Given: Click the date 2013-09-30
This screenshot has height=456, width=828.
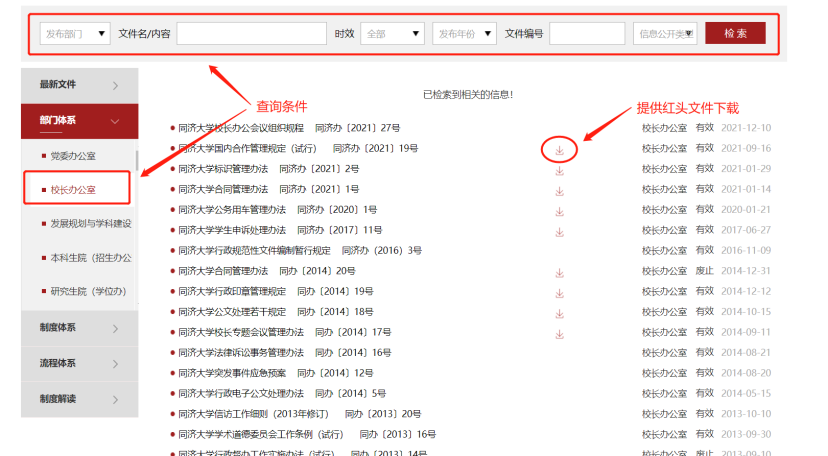Looking at the screenshot, I should [x=746, y=434].
